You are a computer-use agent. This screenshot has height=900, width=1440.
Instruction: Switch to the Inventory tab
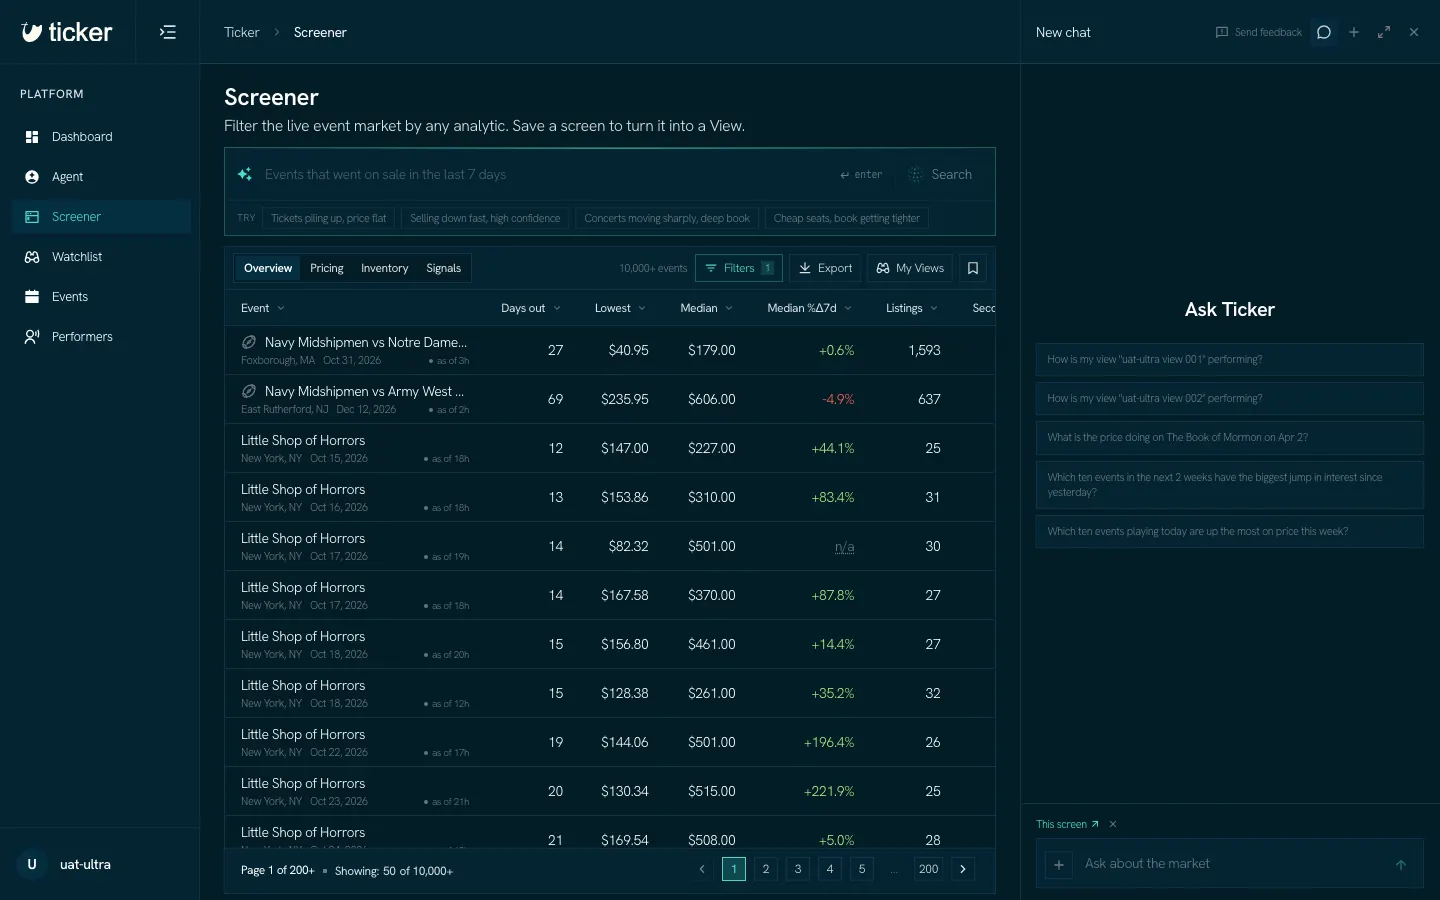(x=385, y=268)
